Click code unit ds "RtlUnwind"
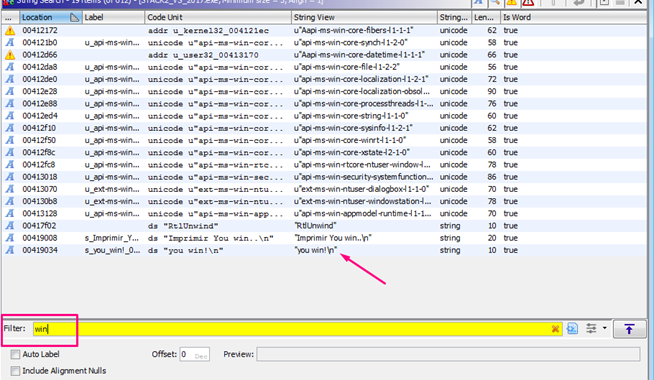This screenshot has height=380, width=654. [x=183, y=226]
